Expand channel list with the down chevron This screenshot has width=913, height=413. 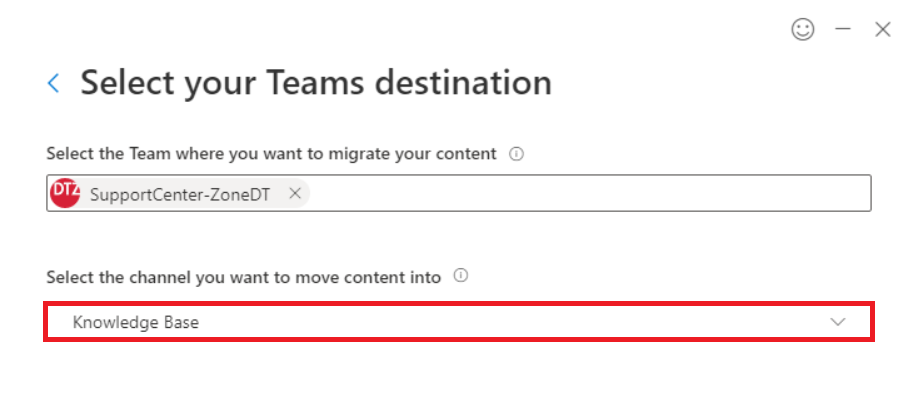tap(837, 322)
